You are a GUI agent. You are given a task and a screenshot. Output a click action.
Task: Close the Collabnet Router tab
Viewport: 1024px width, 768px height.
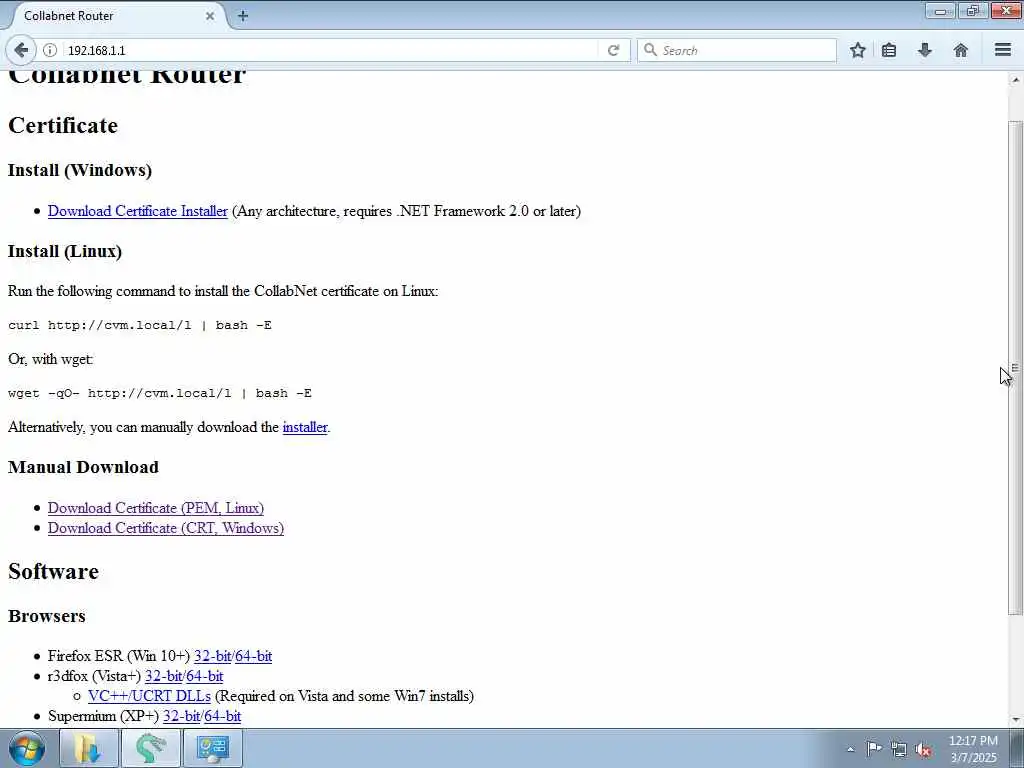click(x=210, y=16)
